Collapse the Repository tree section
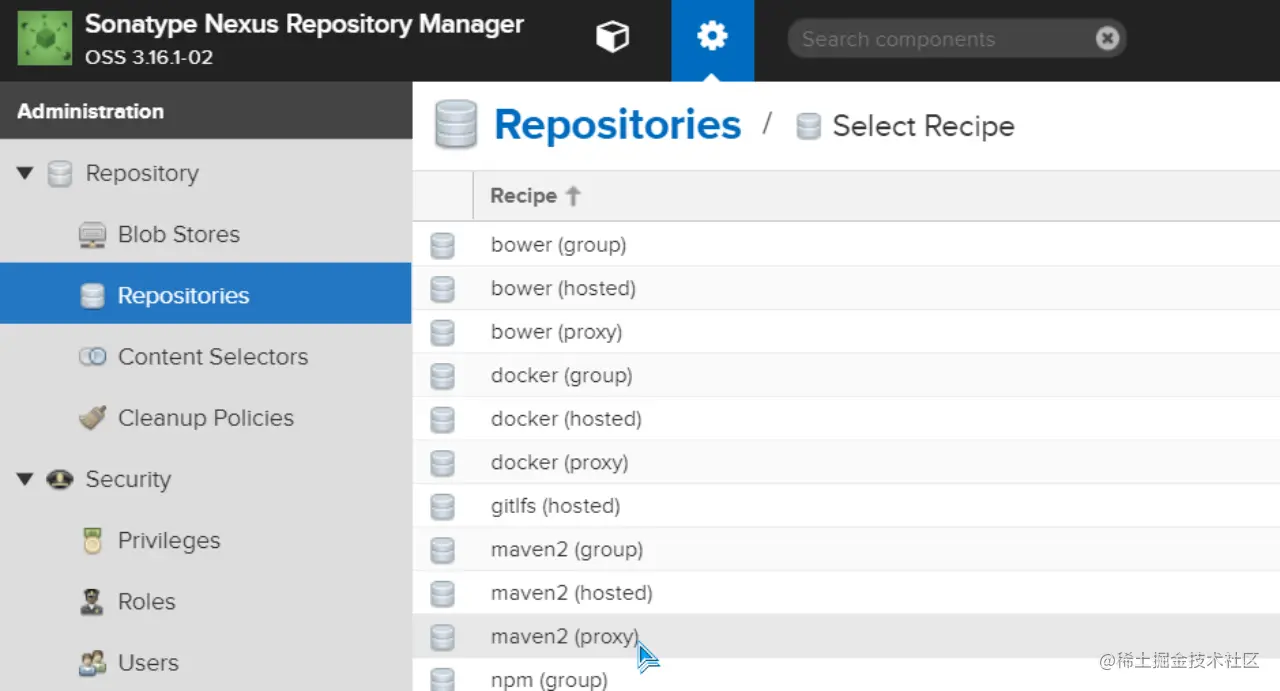The height and width of the screenshot is (691, 1280). 26,174
